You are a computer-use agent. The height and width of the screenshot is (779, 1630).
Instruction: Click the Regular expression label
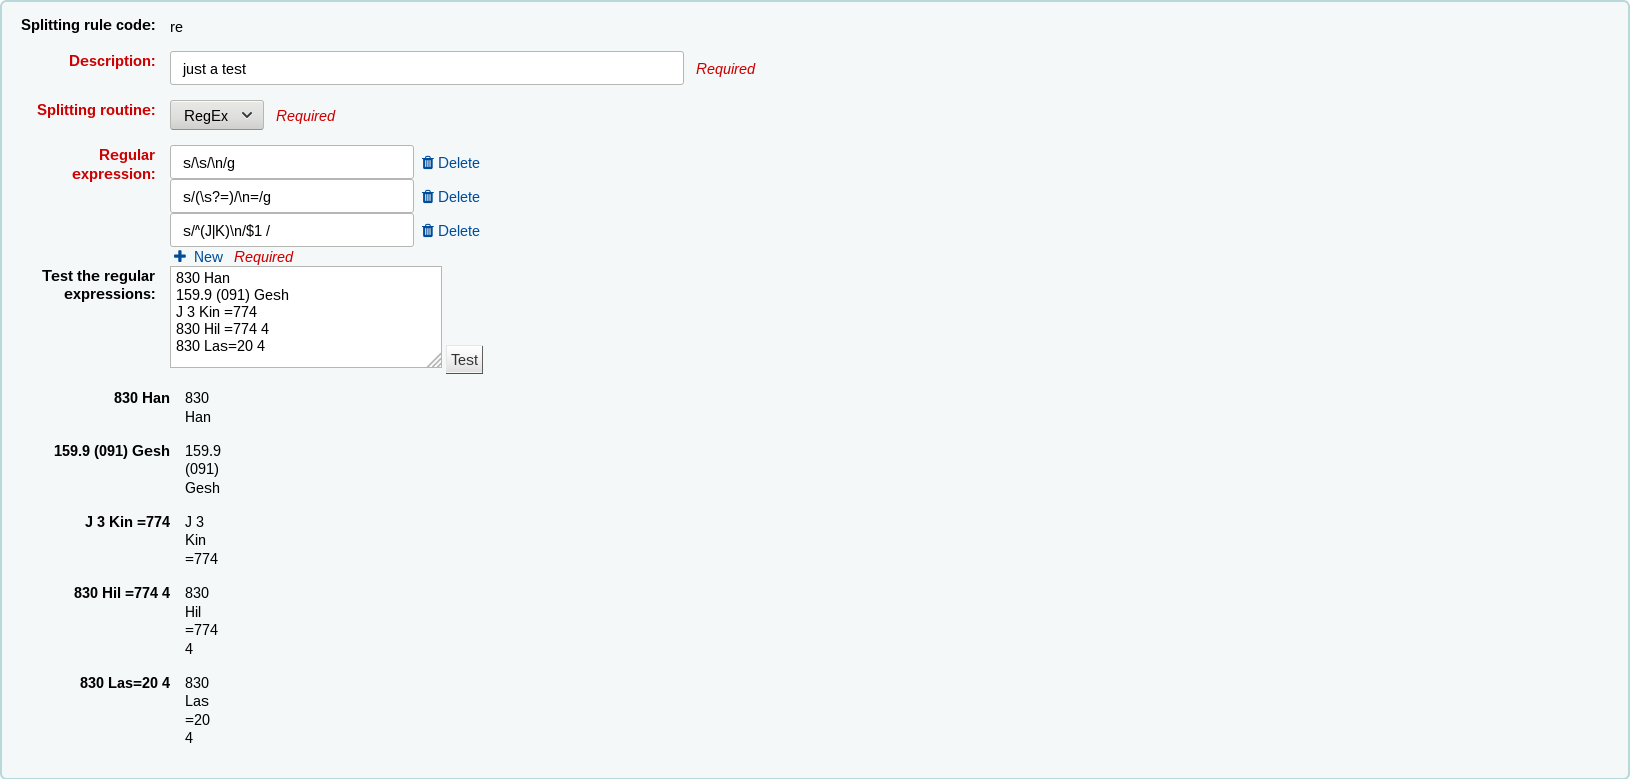click(x=113, y=164)
